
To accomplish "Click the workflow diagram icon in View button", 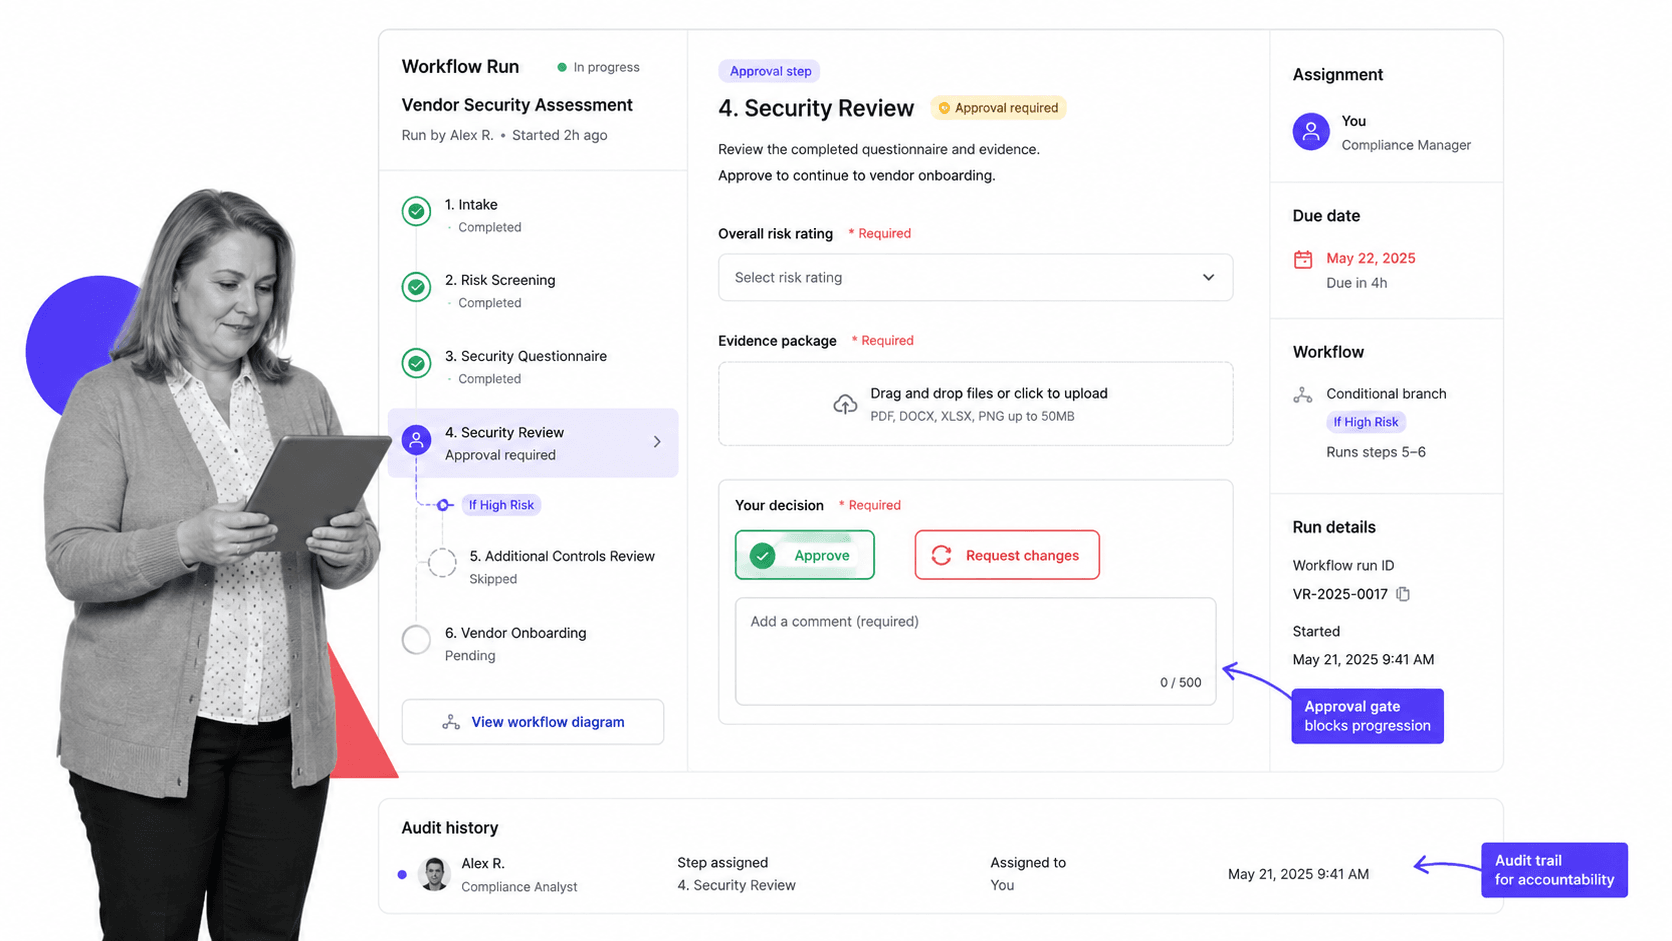I will (451, 722).
